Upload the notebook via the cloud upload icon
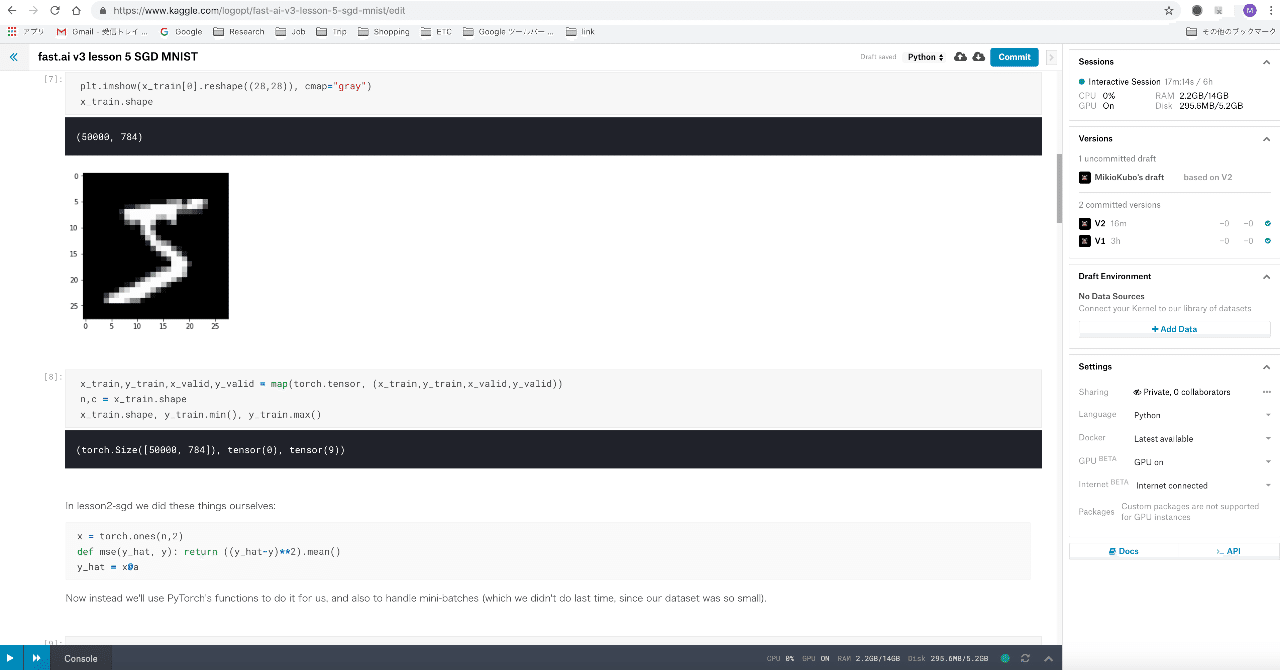Screen dimensions: 1280x670 point(958,57)
